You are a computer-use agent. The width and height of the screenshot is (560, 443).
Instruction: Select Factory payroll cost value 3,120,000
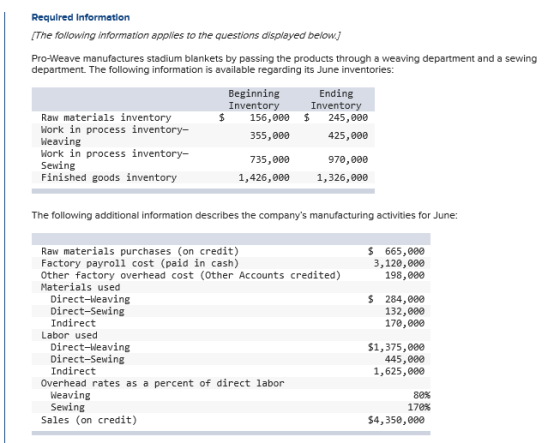399,263
